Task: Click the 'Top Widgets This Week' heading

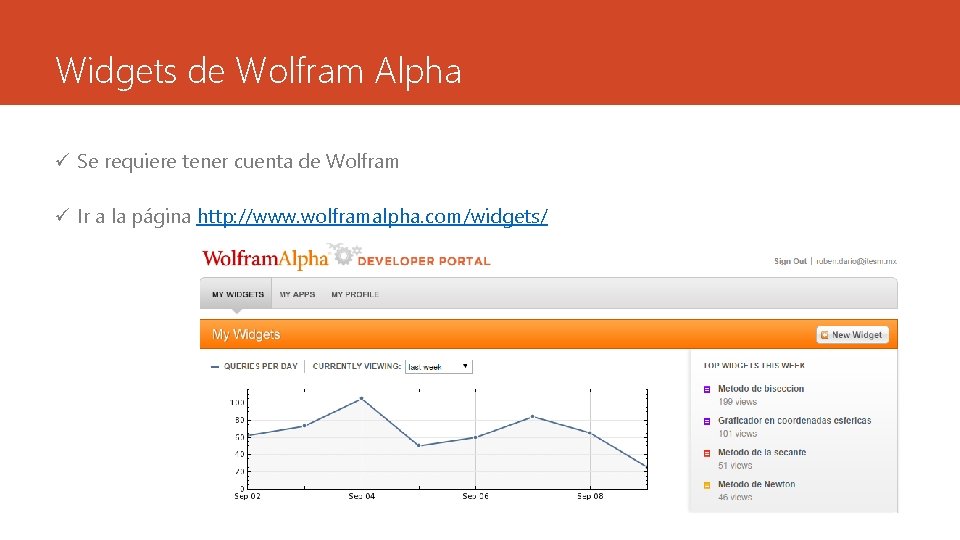Action: 754,366
